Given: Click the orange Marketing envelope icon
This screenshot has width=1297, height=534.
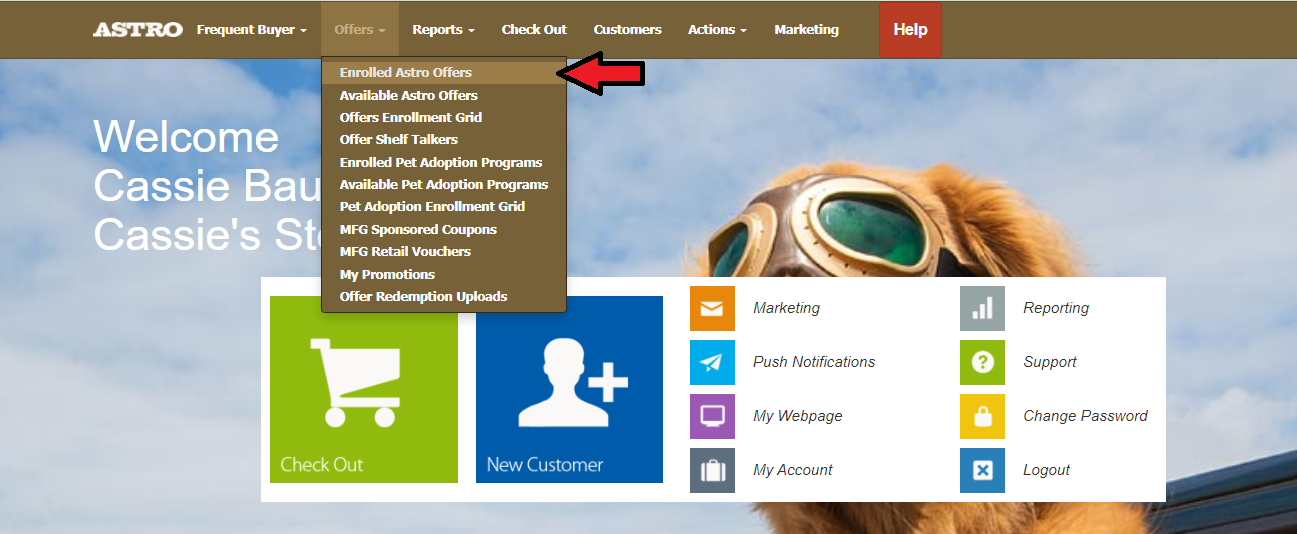Looking at the screenshot, I should click(712, 308).
